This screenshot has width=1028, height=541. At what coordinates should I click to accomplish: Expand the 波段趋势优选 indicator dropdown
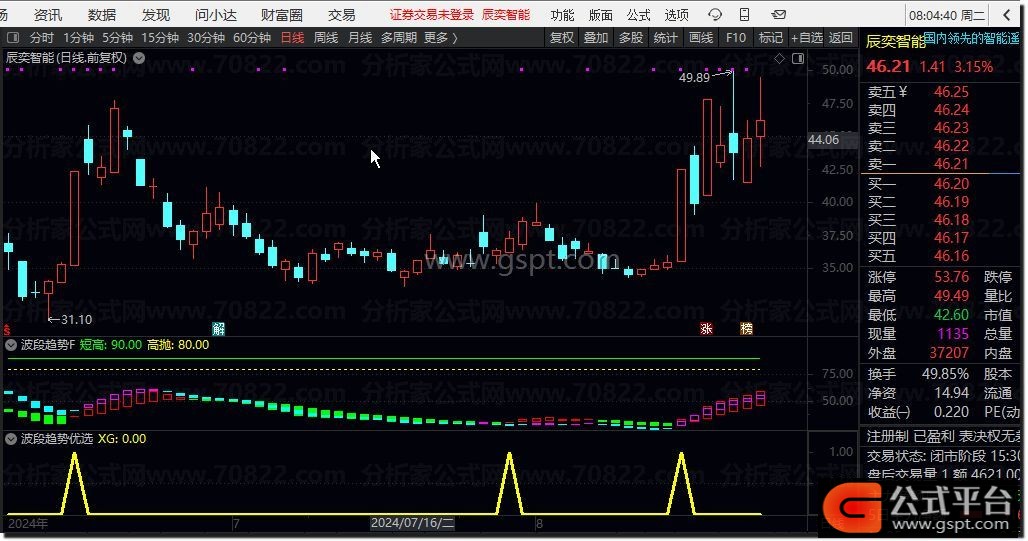[11, 439]
